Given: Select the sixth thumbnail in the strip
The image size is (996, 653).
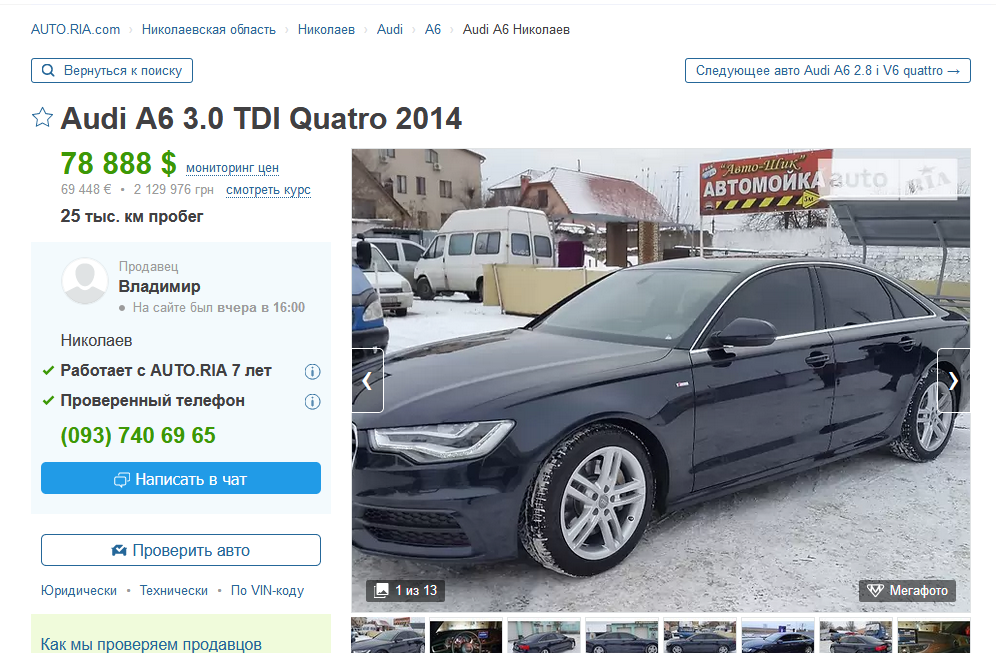Looking at the screenshot, I should [777, 635].
